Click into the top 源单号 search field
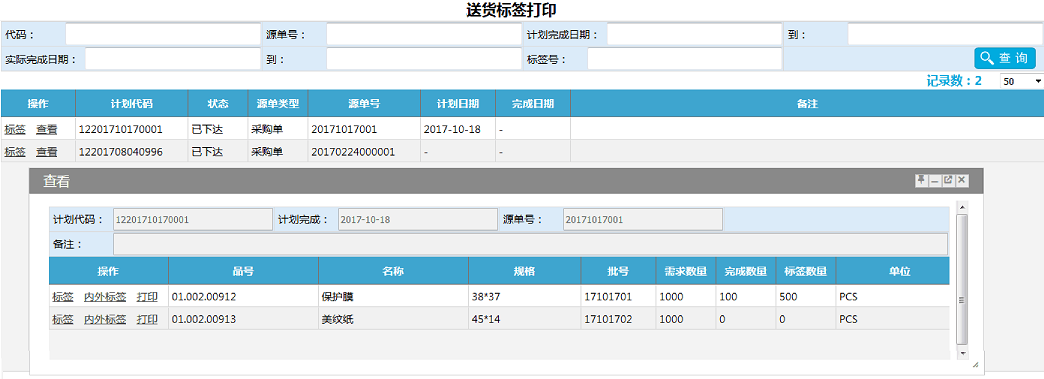 pos(423,35)
